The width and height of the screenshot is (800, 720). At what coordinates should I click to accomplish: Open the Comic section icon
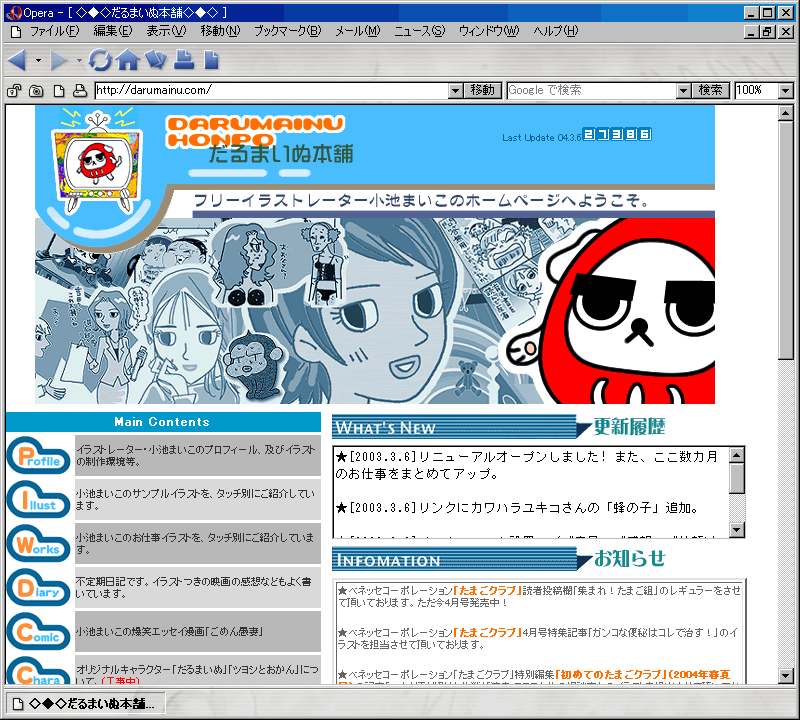click(39, 632)
